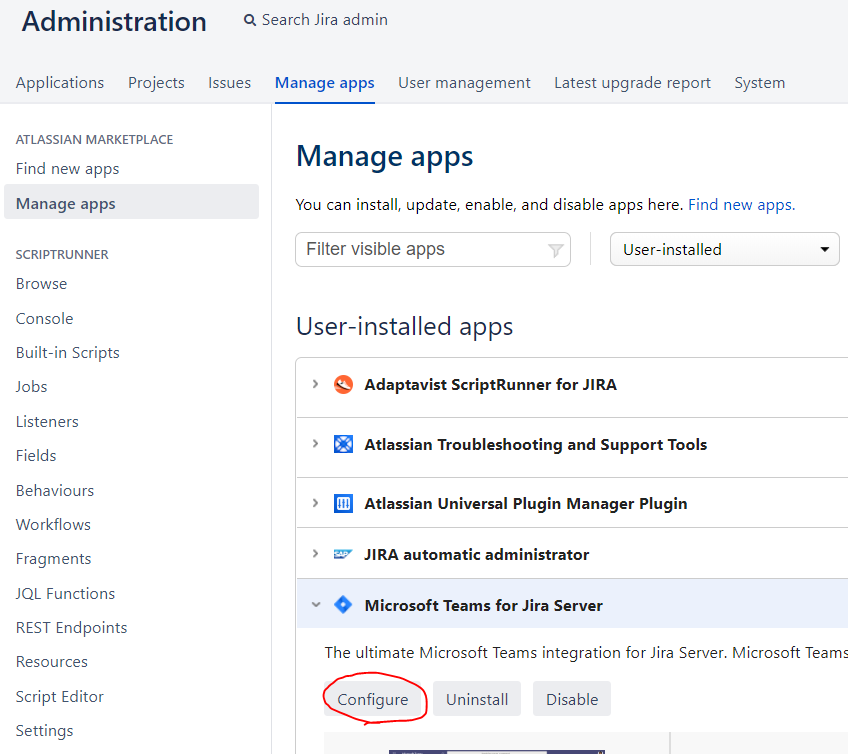
Task: Select Manage apps in sidebar
Action: coord(131,202)
